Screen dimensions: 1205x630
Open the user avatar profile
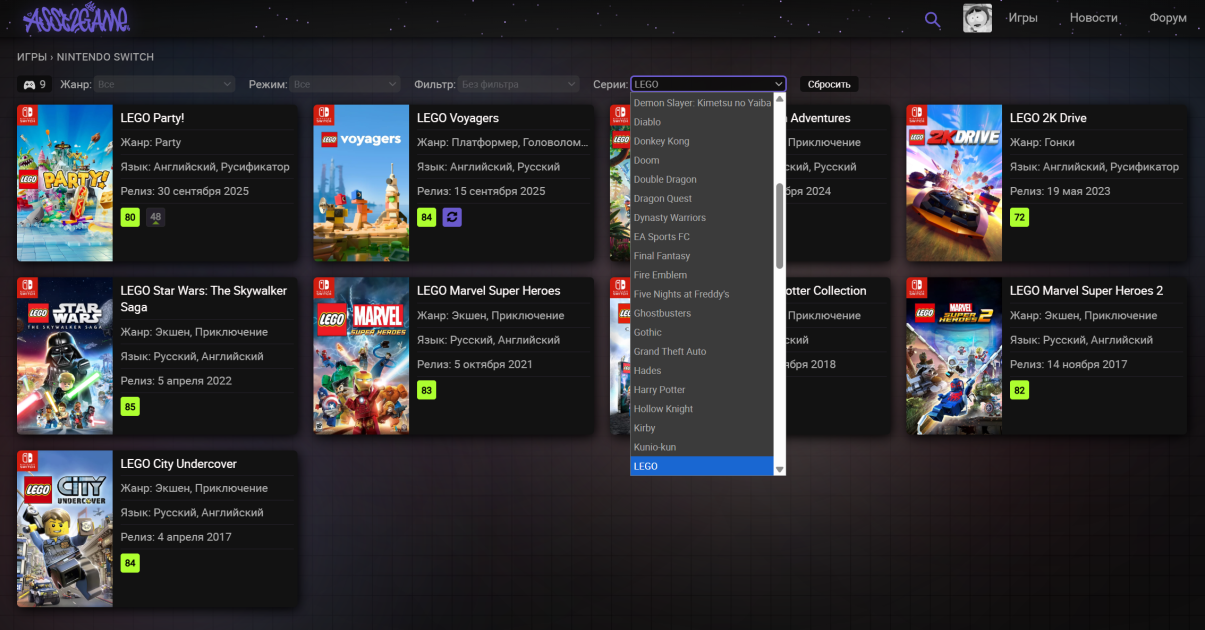pos(977,18)
